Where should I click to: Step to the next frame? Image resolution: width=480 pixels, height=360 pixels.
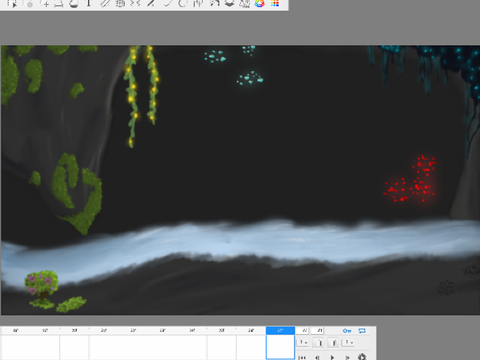pos(347,357)
